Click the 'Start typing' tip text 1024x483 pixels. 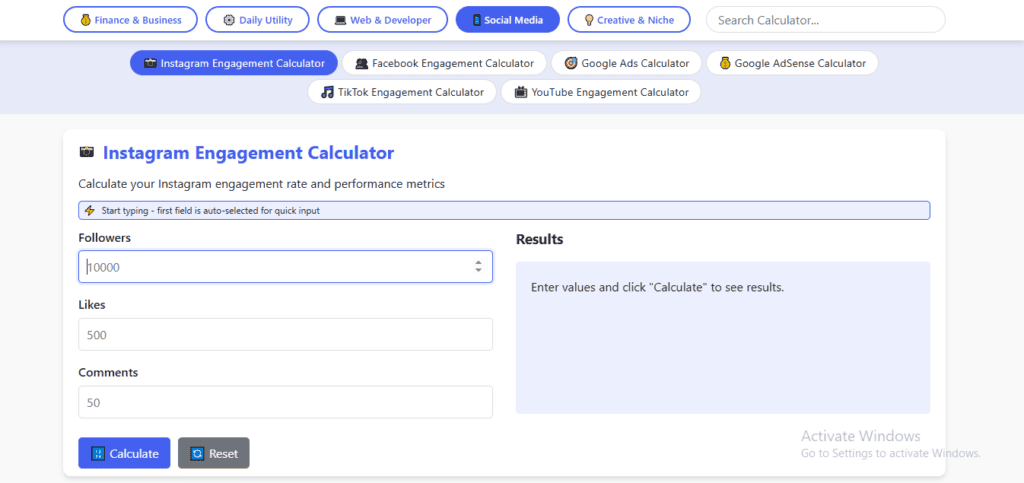tap(211, 211)
